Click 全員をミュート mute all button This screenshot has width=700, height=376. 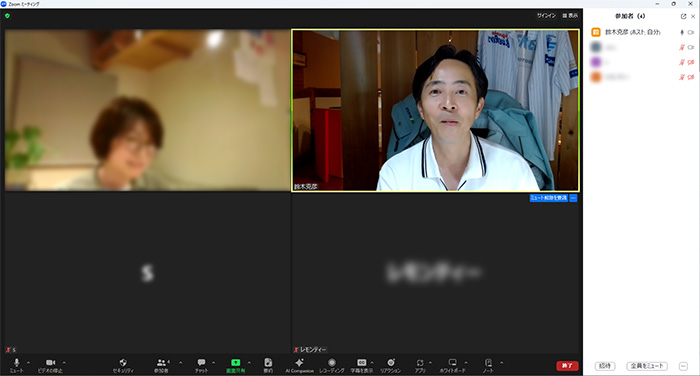(647, 366)
